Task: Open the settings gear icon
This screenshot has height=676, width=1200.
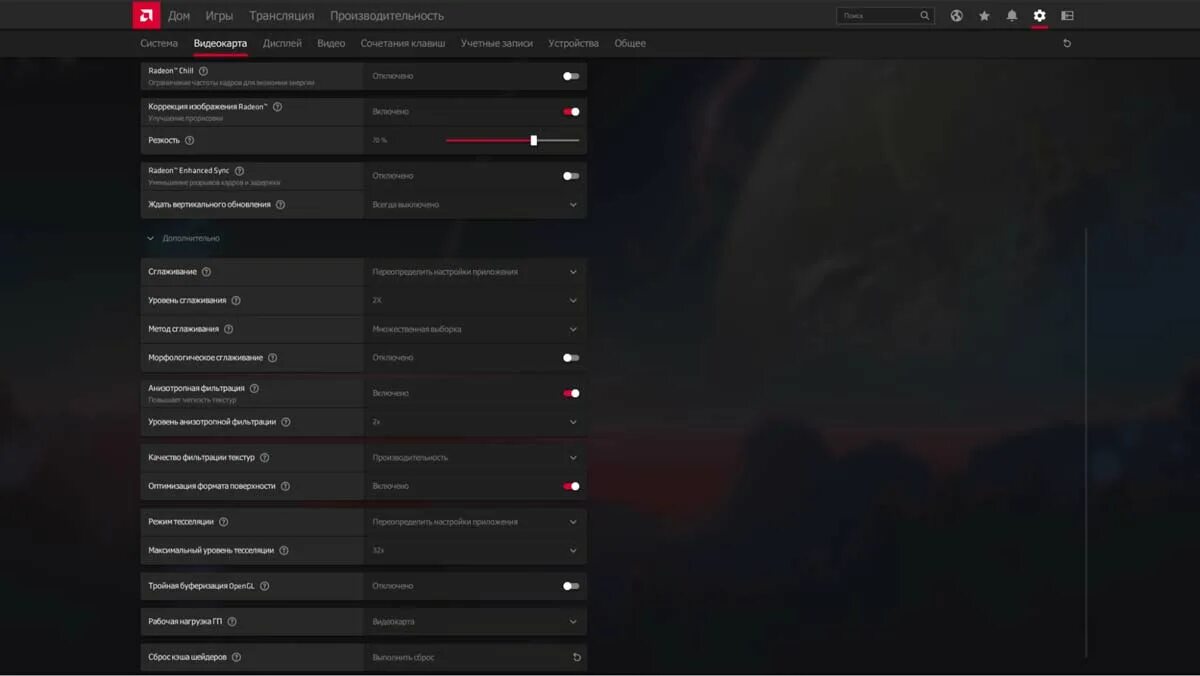Action: [1039, 16]
